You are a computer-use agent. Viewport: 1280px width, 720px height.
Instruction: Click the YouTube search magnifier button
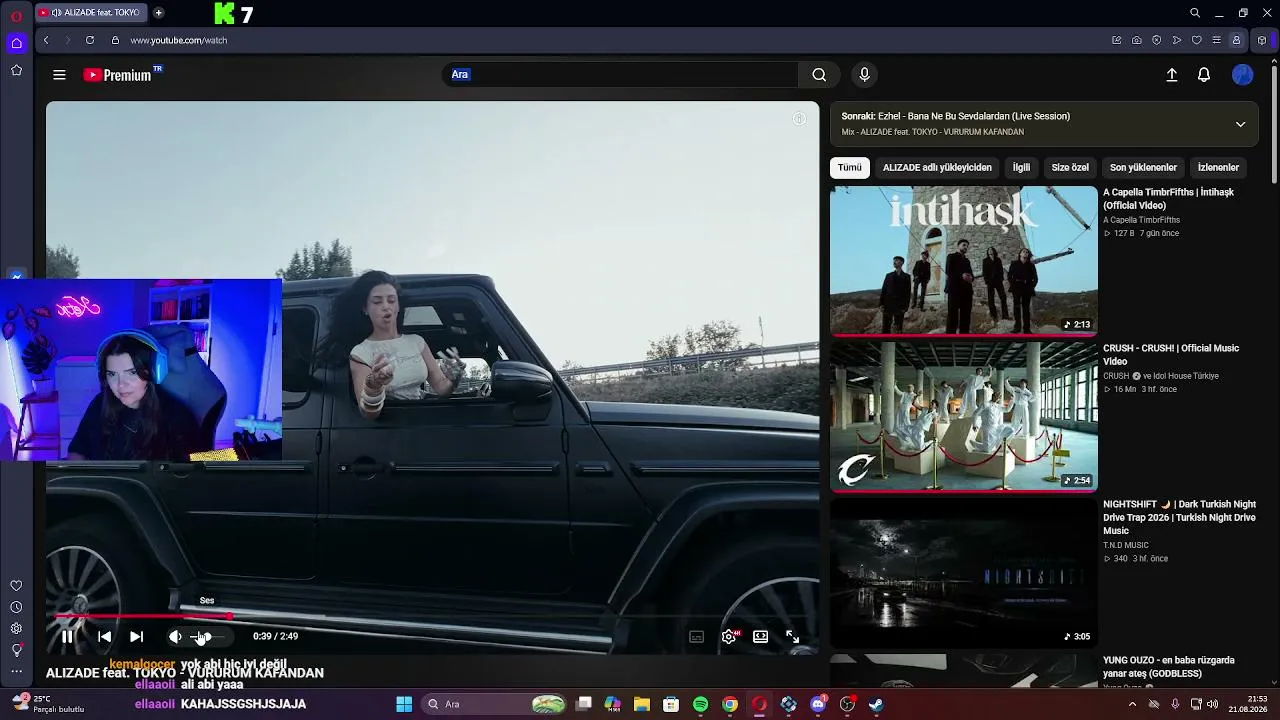(x=819, y=75)
